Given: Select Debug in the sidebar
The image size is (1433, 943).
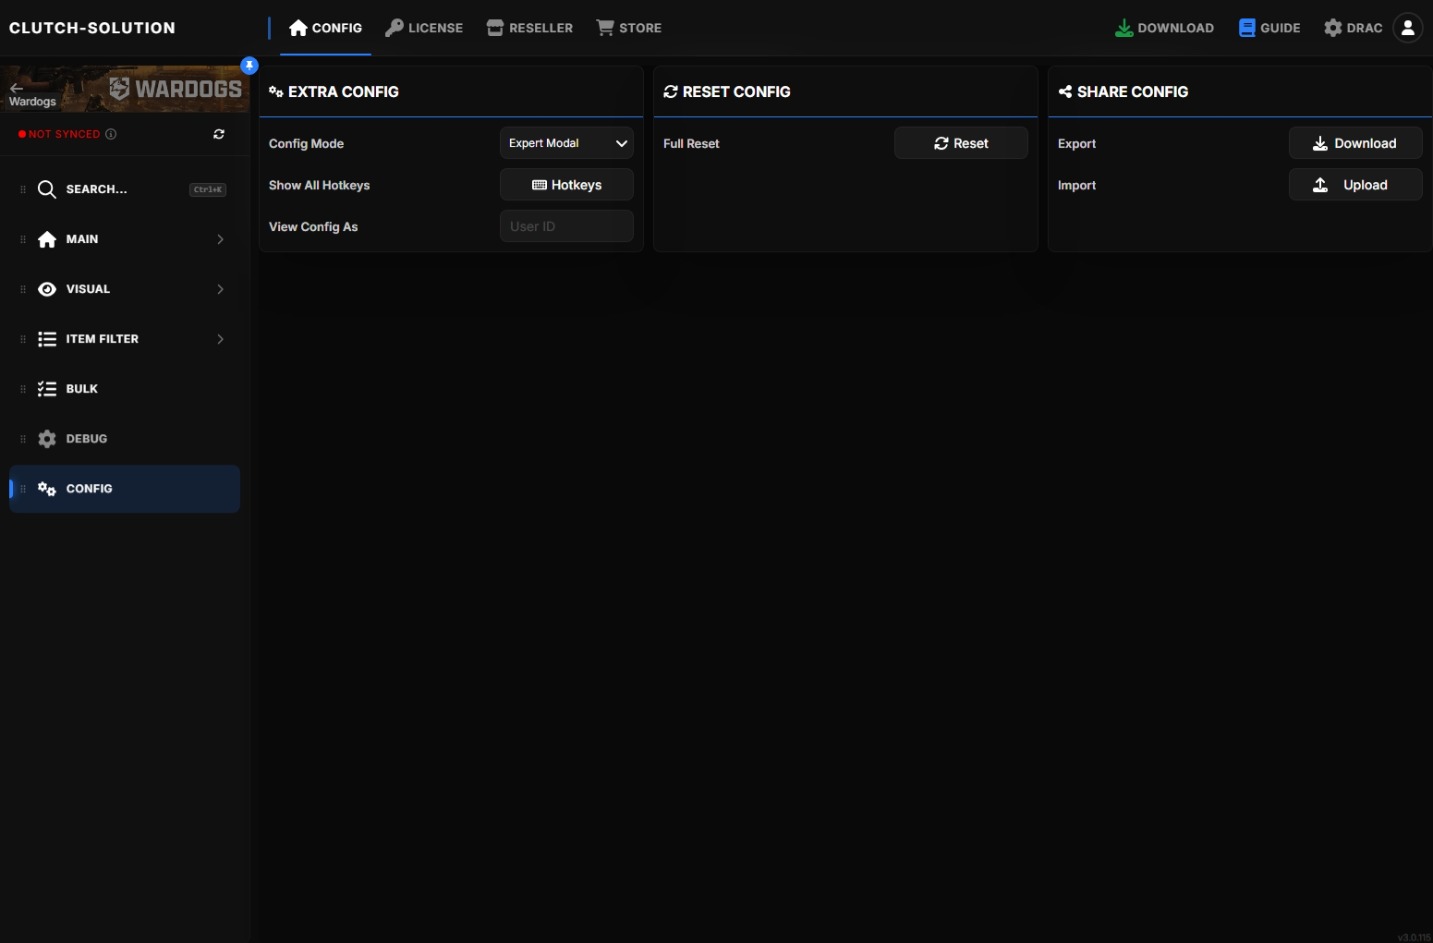Looking at the screenshot, I should coord(125,439).
